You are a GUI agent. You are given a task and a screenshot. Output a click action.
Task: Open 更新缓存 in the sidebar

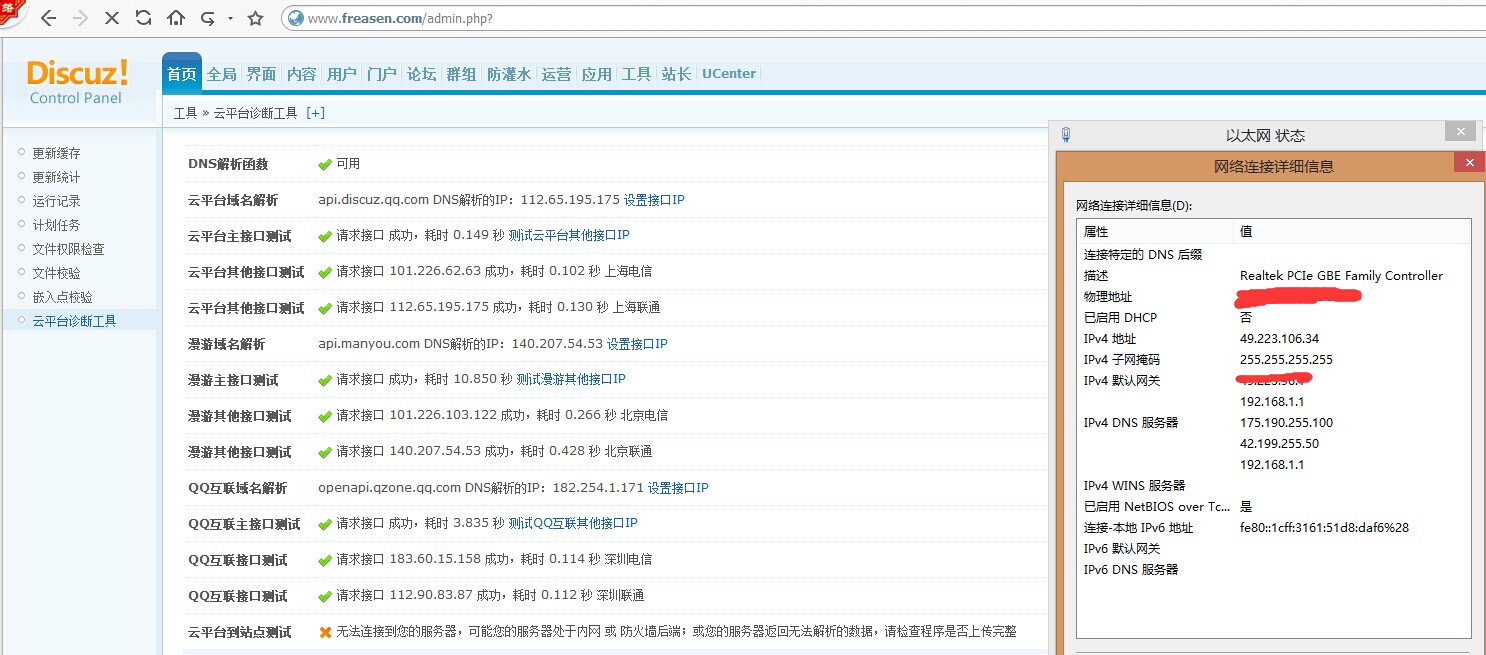[56, 153]
